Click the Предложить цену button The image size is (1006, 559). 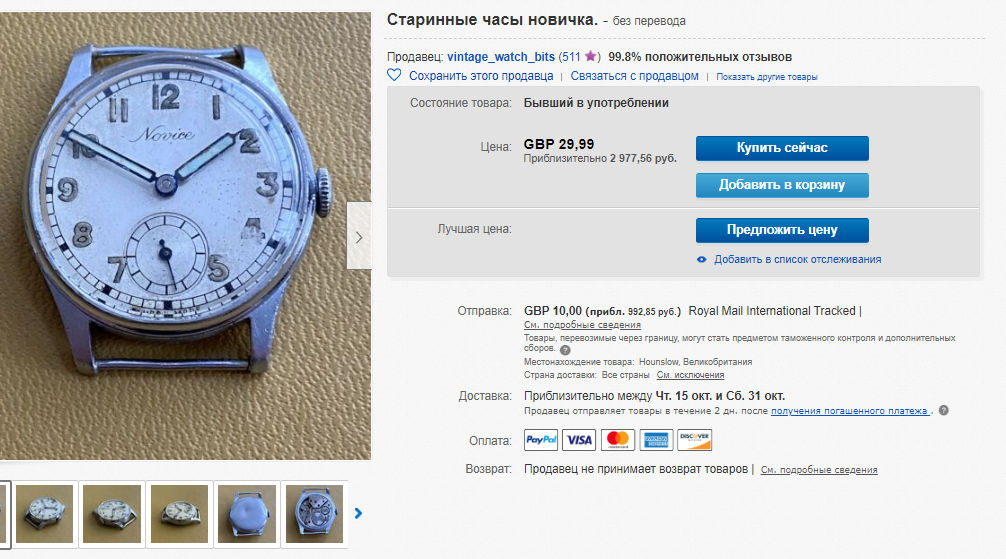(x=782, y=230)
